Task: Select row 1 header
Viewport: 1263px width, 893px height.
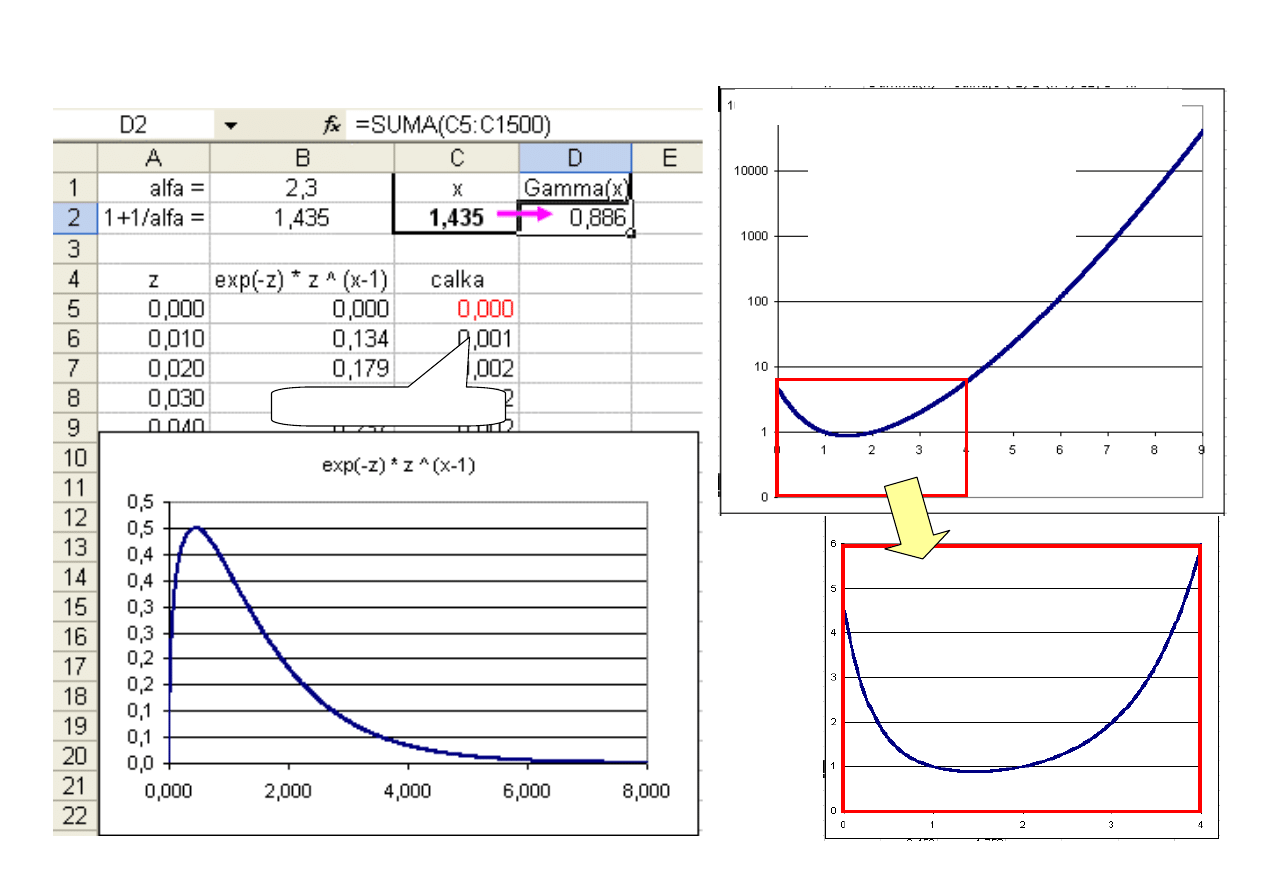Action: click(75, 187)
